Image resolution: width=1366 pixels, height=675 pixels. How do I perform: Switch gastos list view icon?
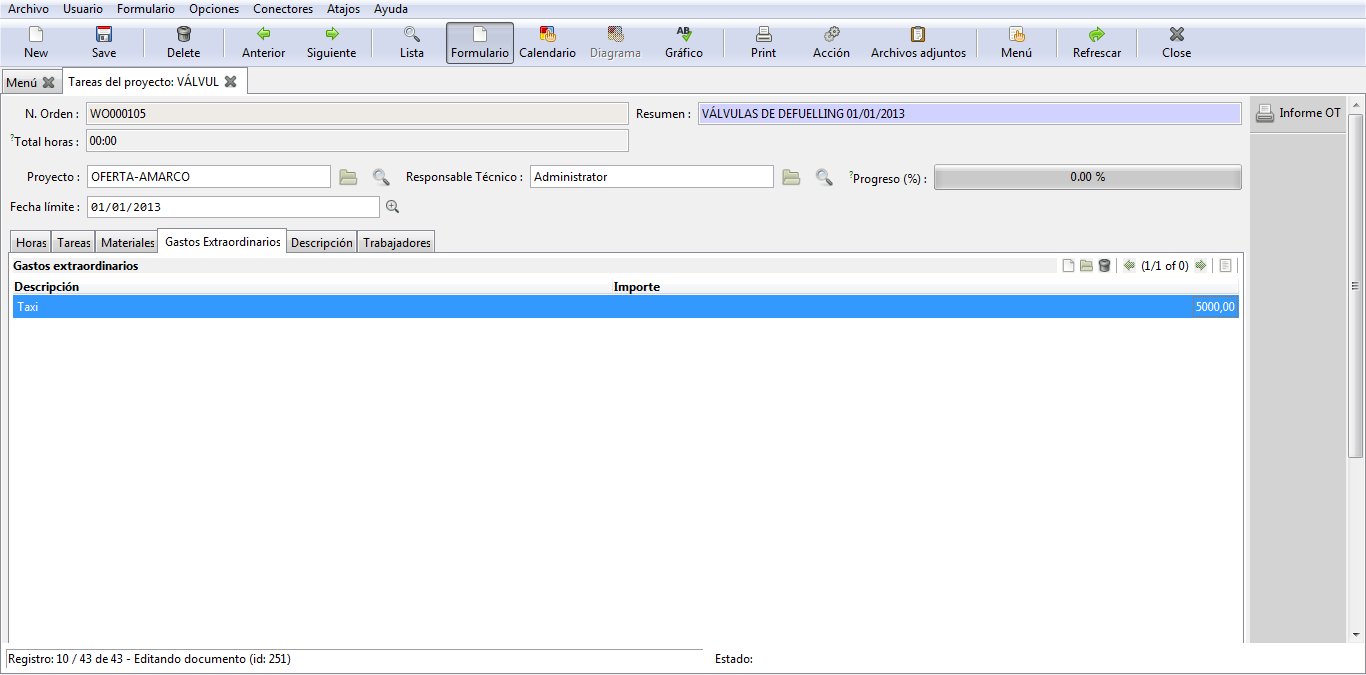click(1225, 266)
